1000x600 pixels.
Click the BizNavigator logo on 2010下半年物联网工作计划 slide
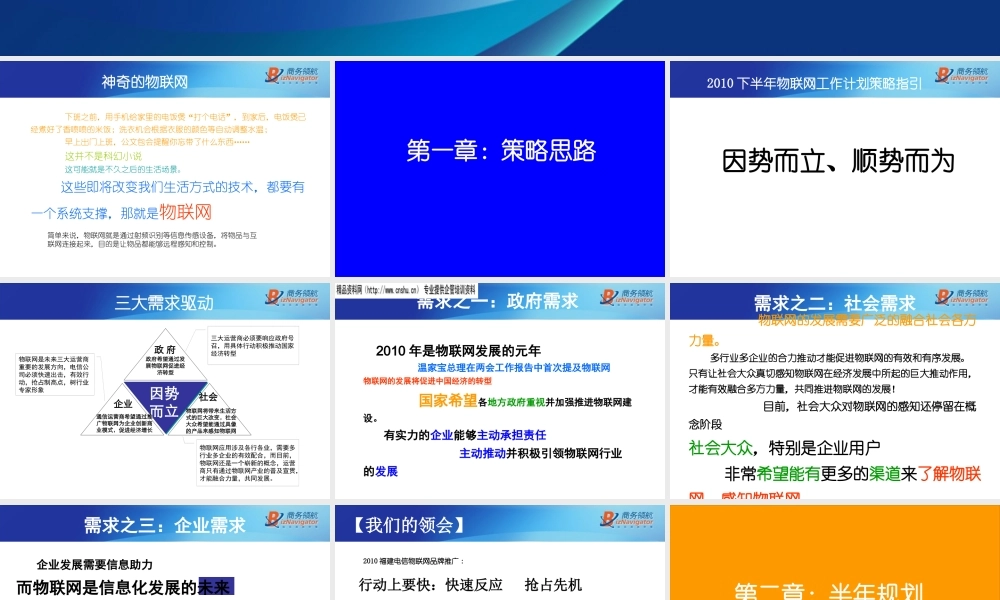coord(962,76)
